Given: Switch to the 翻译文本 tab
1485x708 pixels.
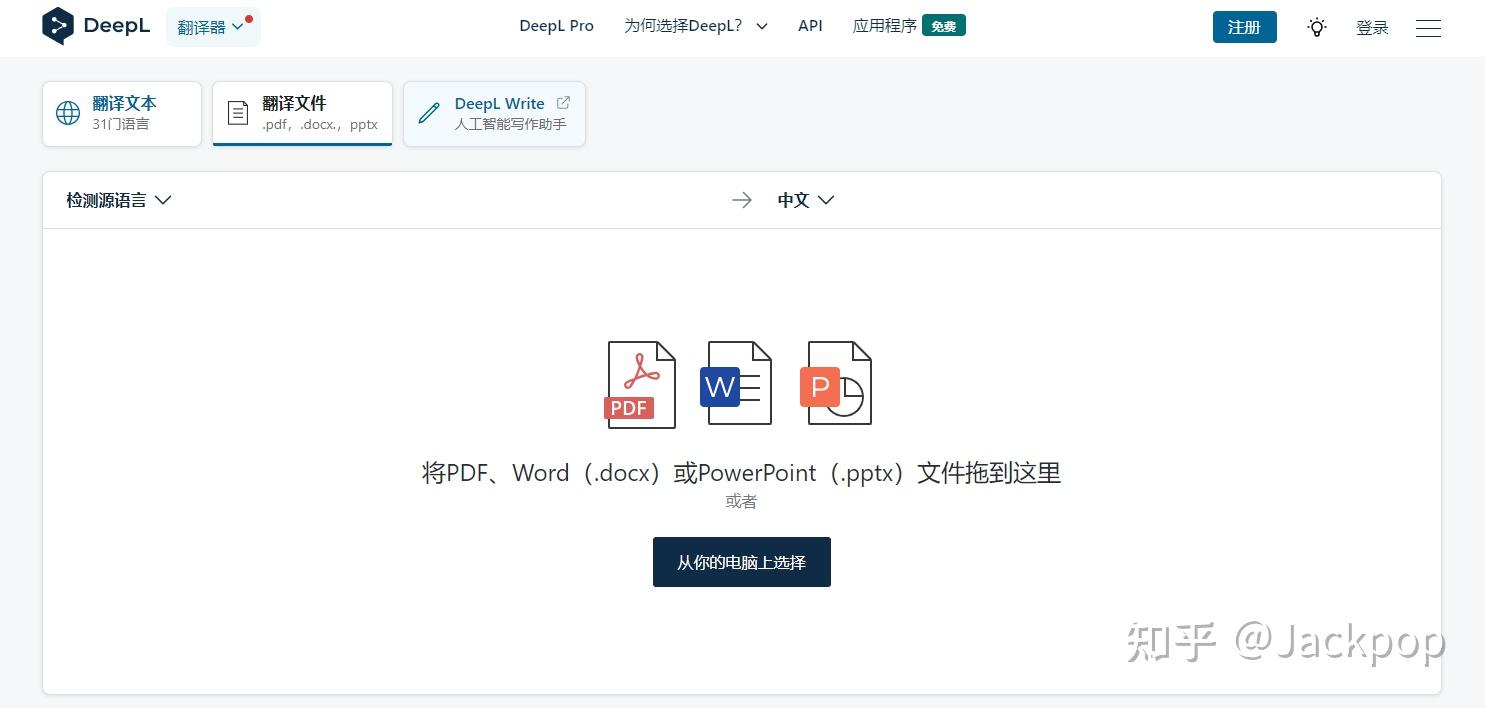Looking at the screenshot, I should [x=122, y=113].
